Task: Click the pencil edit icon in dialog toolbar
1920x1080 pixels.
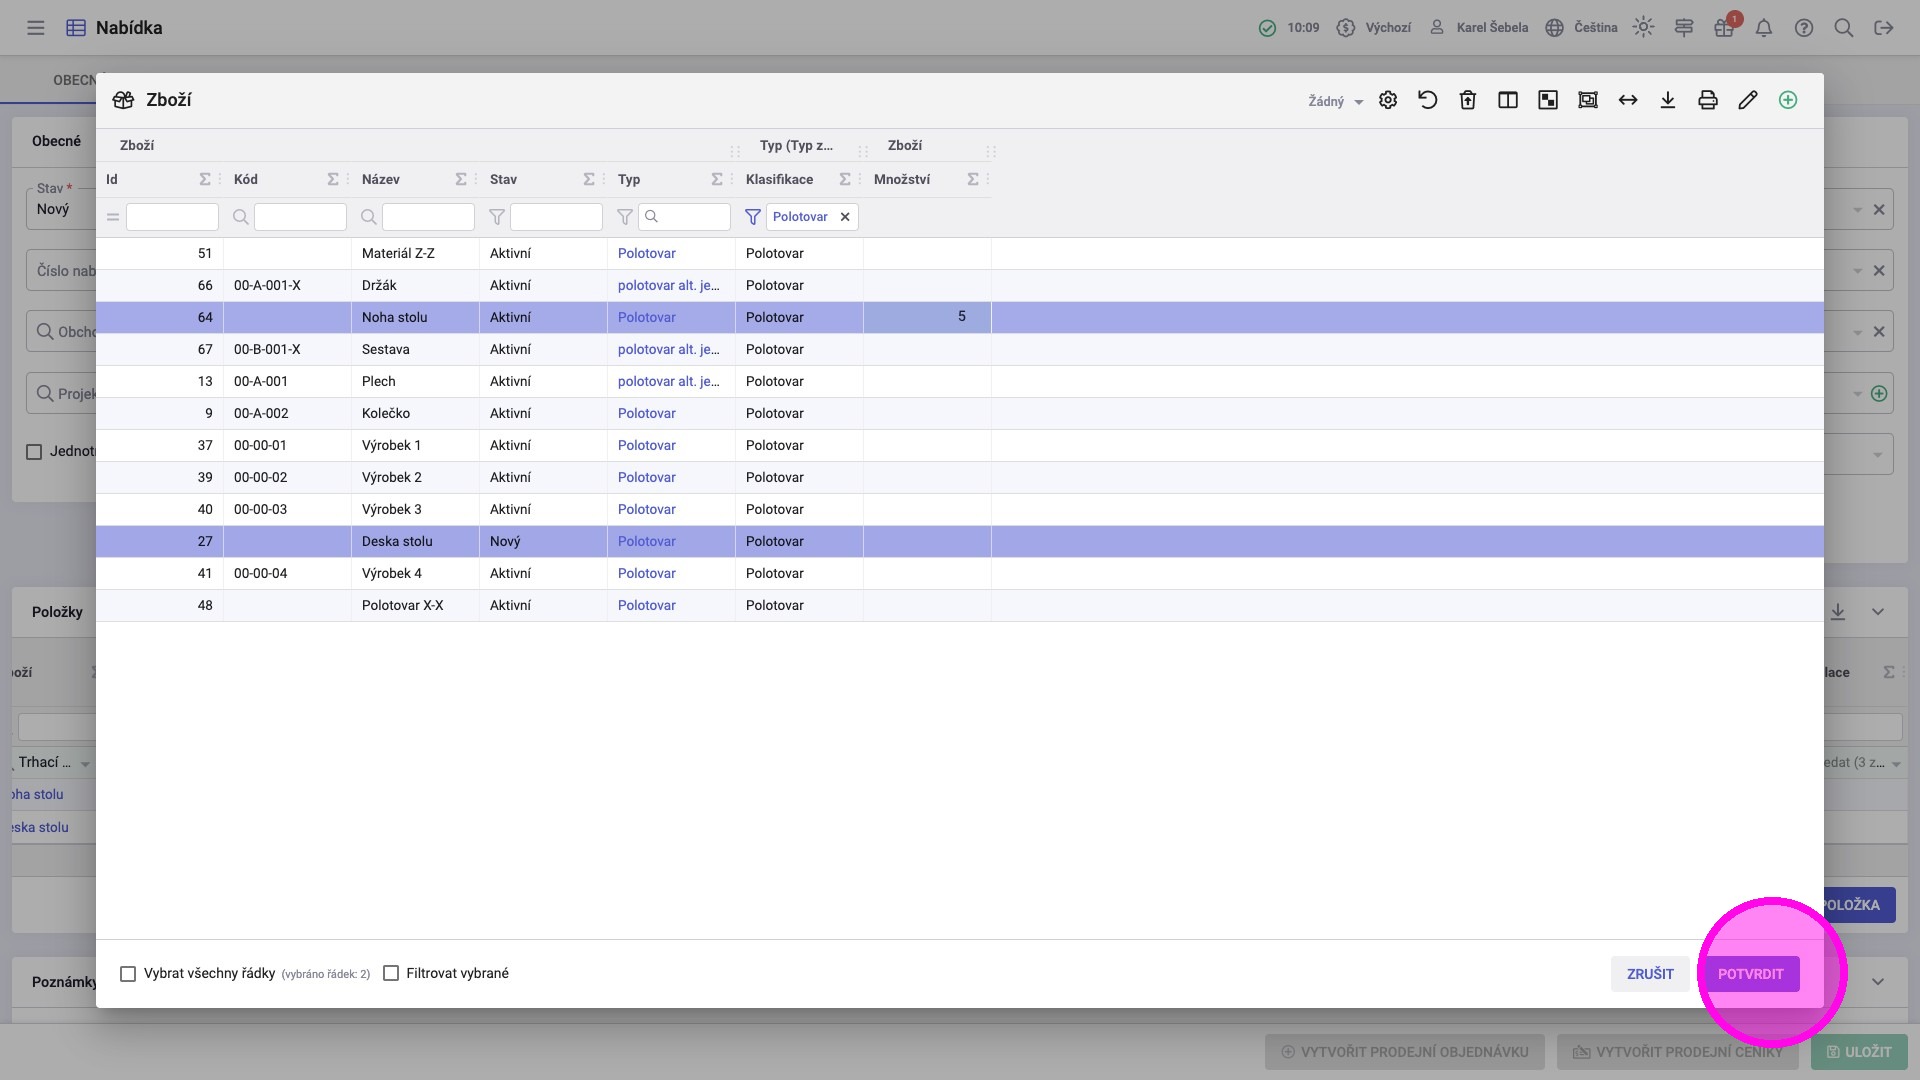Action: [1748, 100]
